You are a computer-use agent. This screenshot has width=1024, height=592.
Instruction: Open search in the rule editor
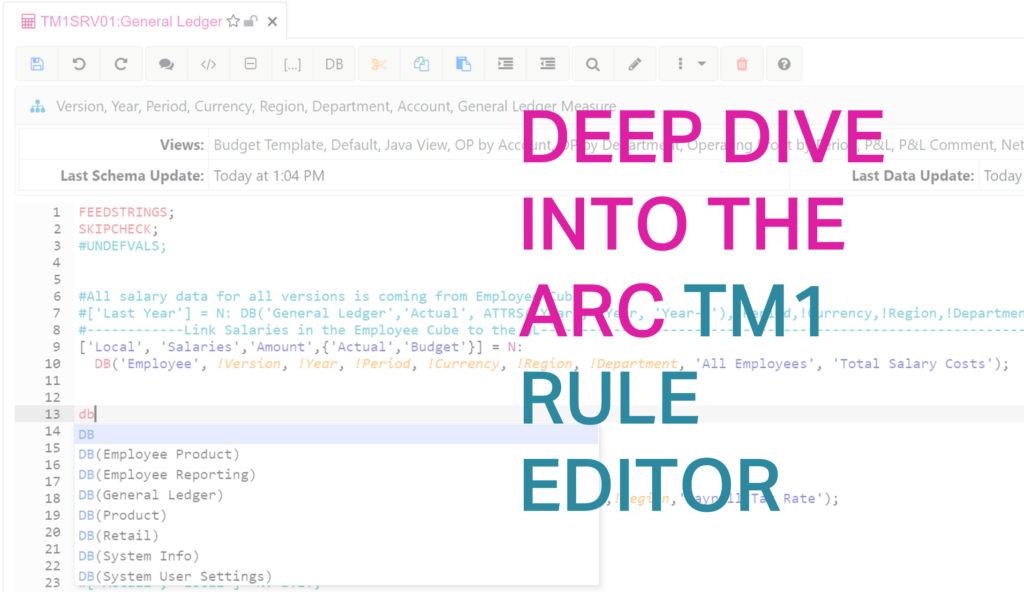coord(592,64)
